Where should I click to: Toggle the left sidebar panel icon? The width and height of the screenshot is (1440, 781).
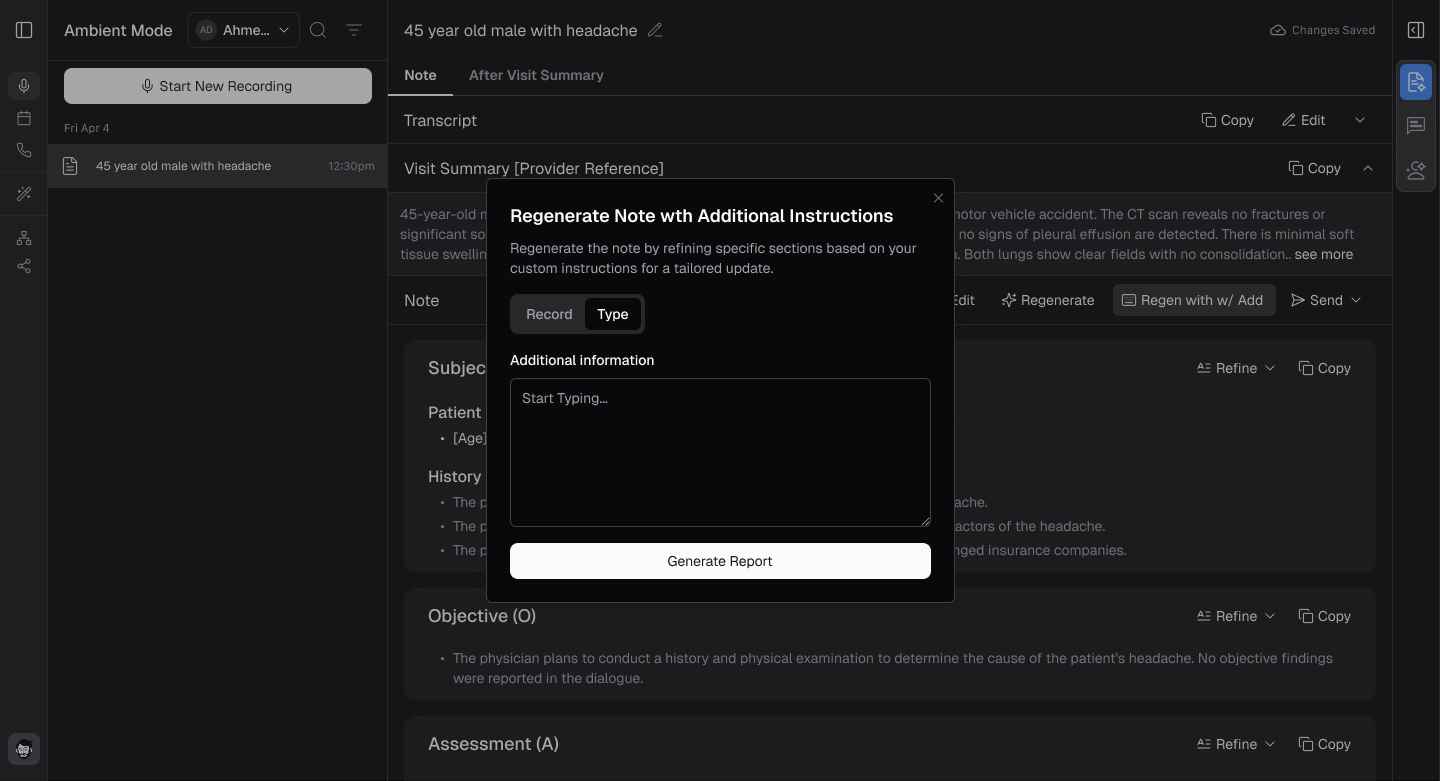point(24,30)
